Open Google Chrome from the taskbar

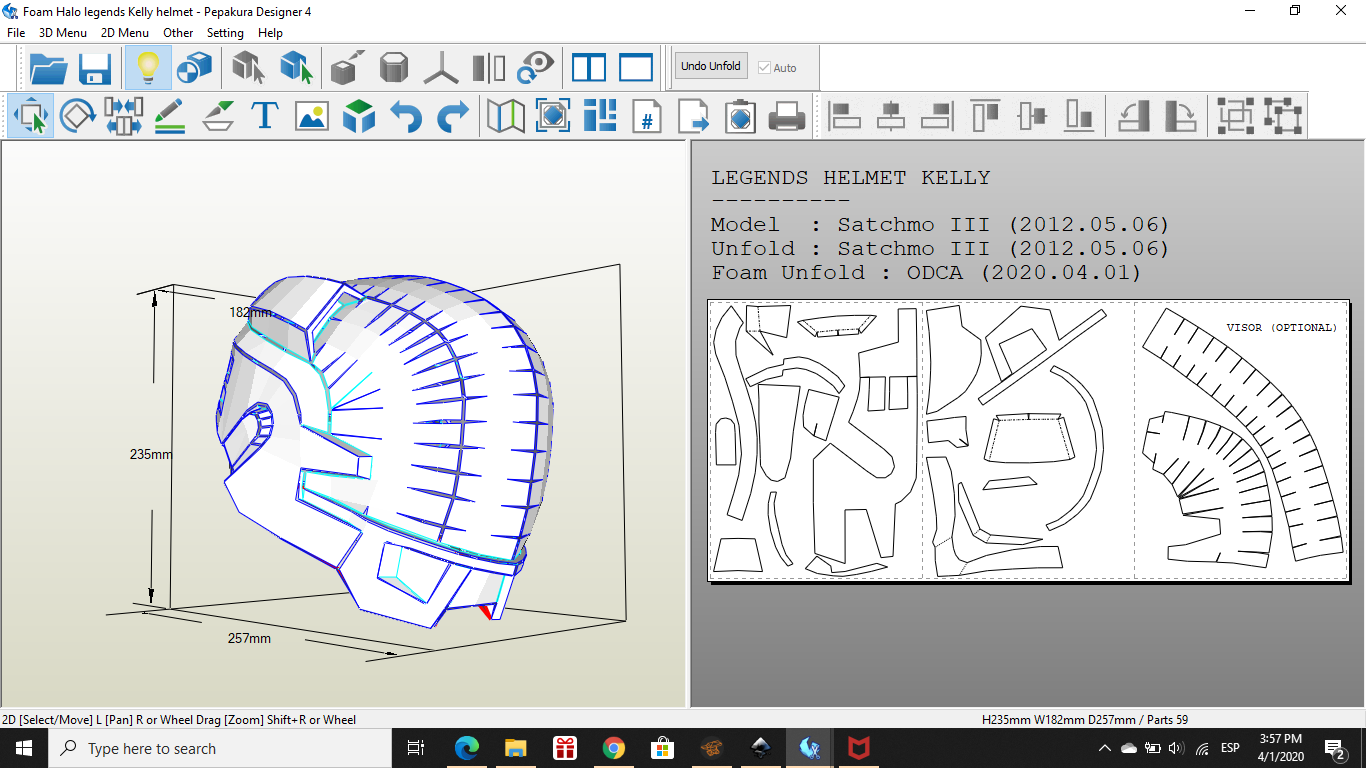click(x=614, y=748)
